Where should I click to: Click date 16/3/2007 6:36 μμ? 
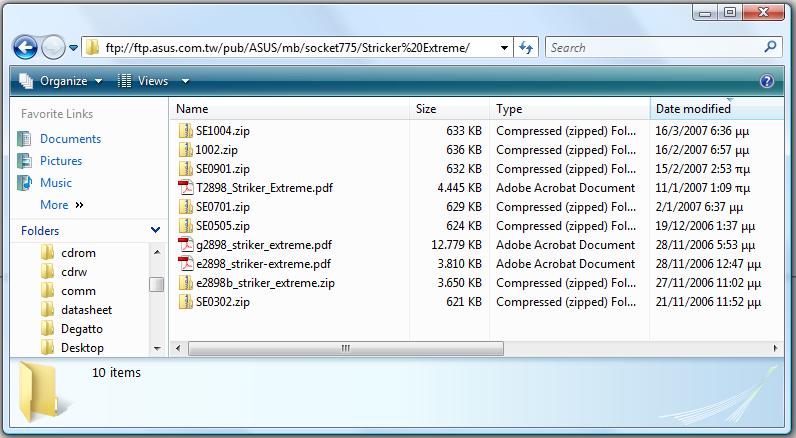(x=702, y=131)
